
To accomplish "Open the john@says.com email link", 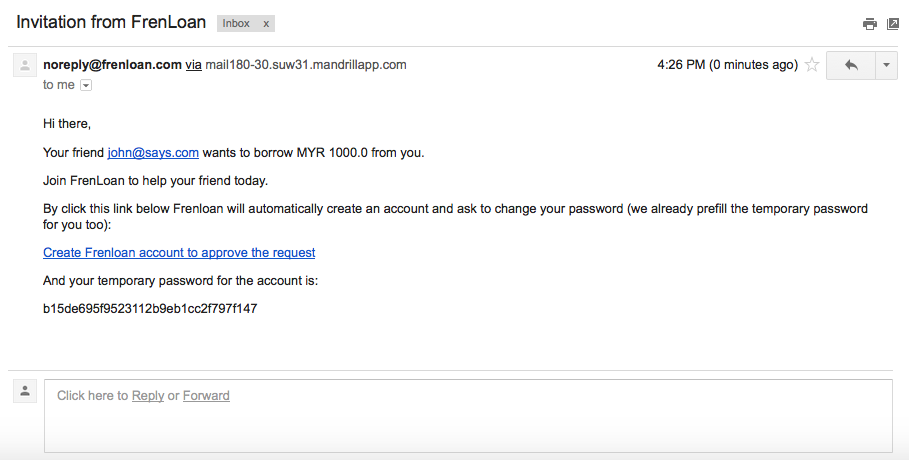I will coord(153,153).
